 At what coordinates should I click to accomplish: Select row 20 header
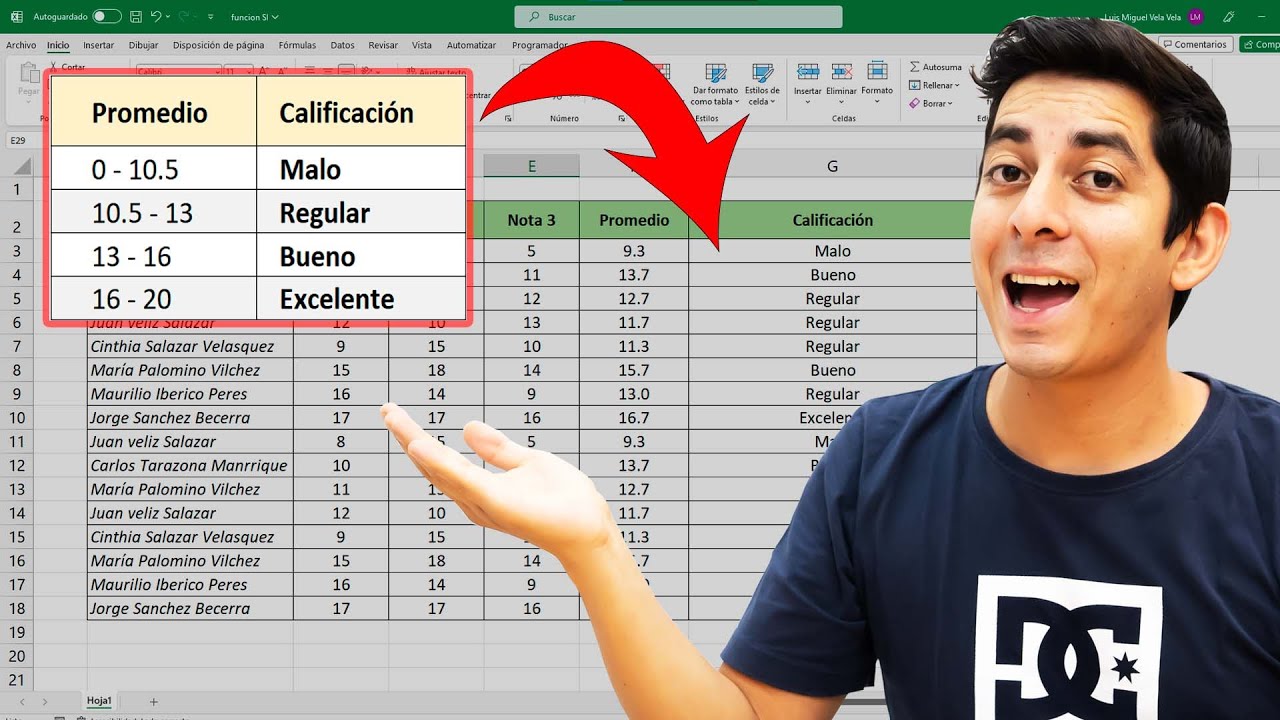point(17,656)
